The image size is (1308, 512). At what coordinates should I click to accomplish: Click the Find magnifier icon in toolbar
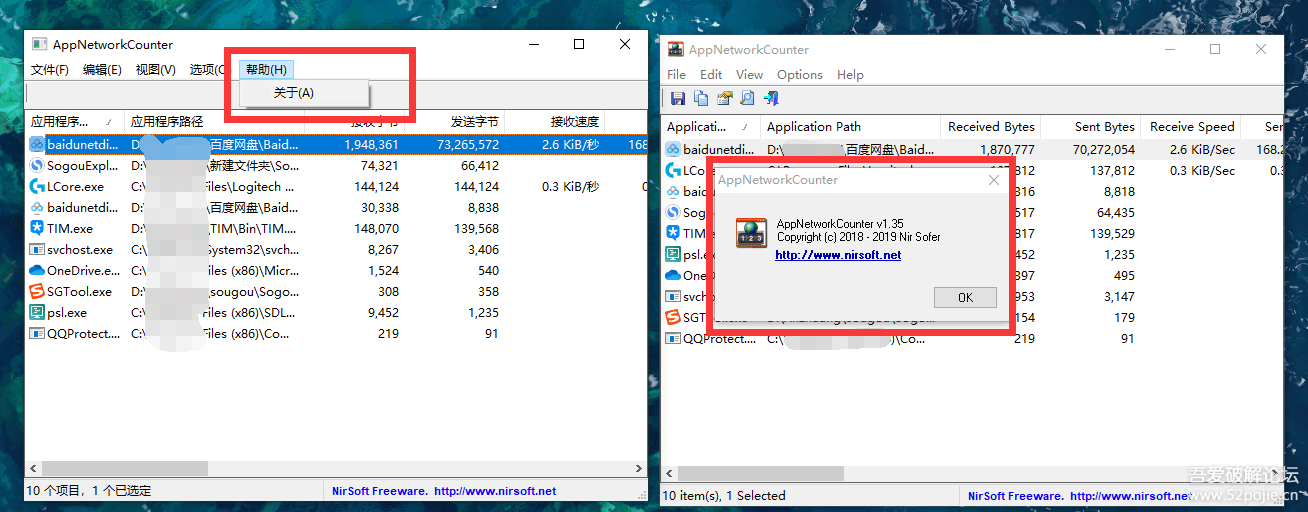tap(747, 98)
